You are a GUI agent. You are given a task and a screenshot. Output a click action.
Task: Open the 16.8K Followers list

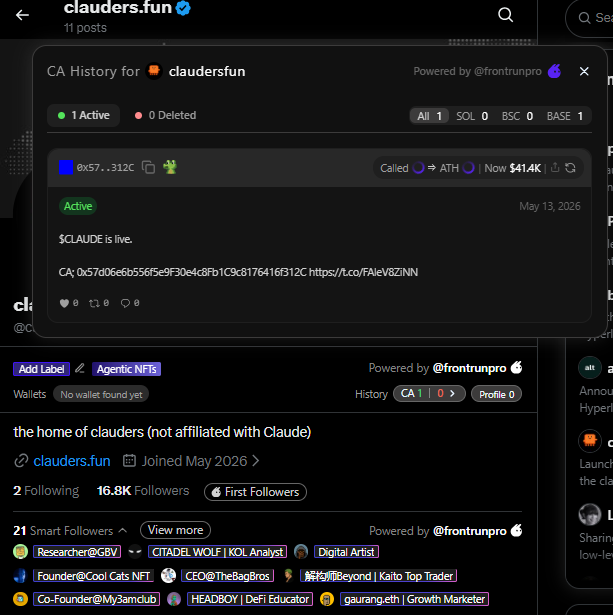click(x=143, y=491)
